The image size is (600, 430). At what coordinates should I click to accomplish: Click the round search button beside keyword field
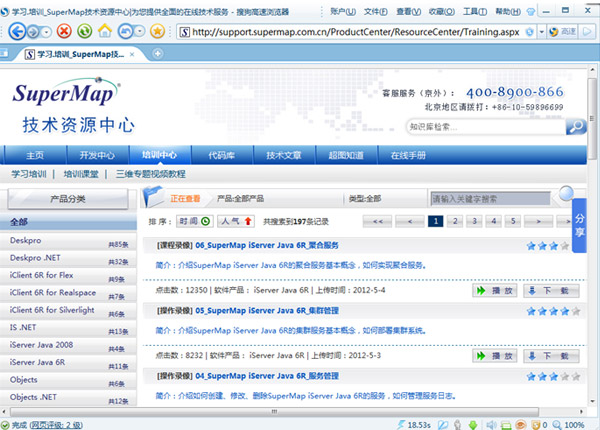click(x=566, y=193)
